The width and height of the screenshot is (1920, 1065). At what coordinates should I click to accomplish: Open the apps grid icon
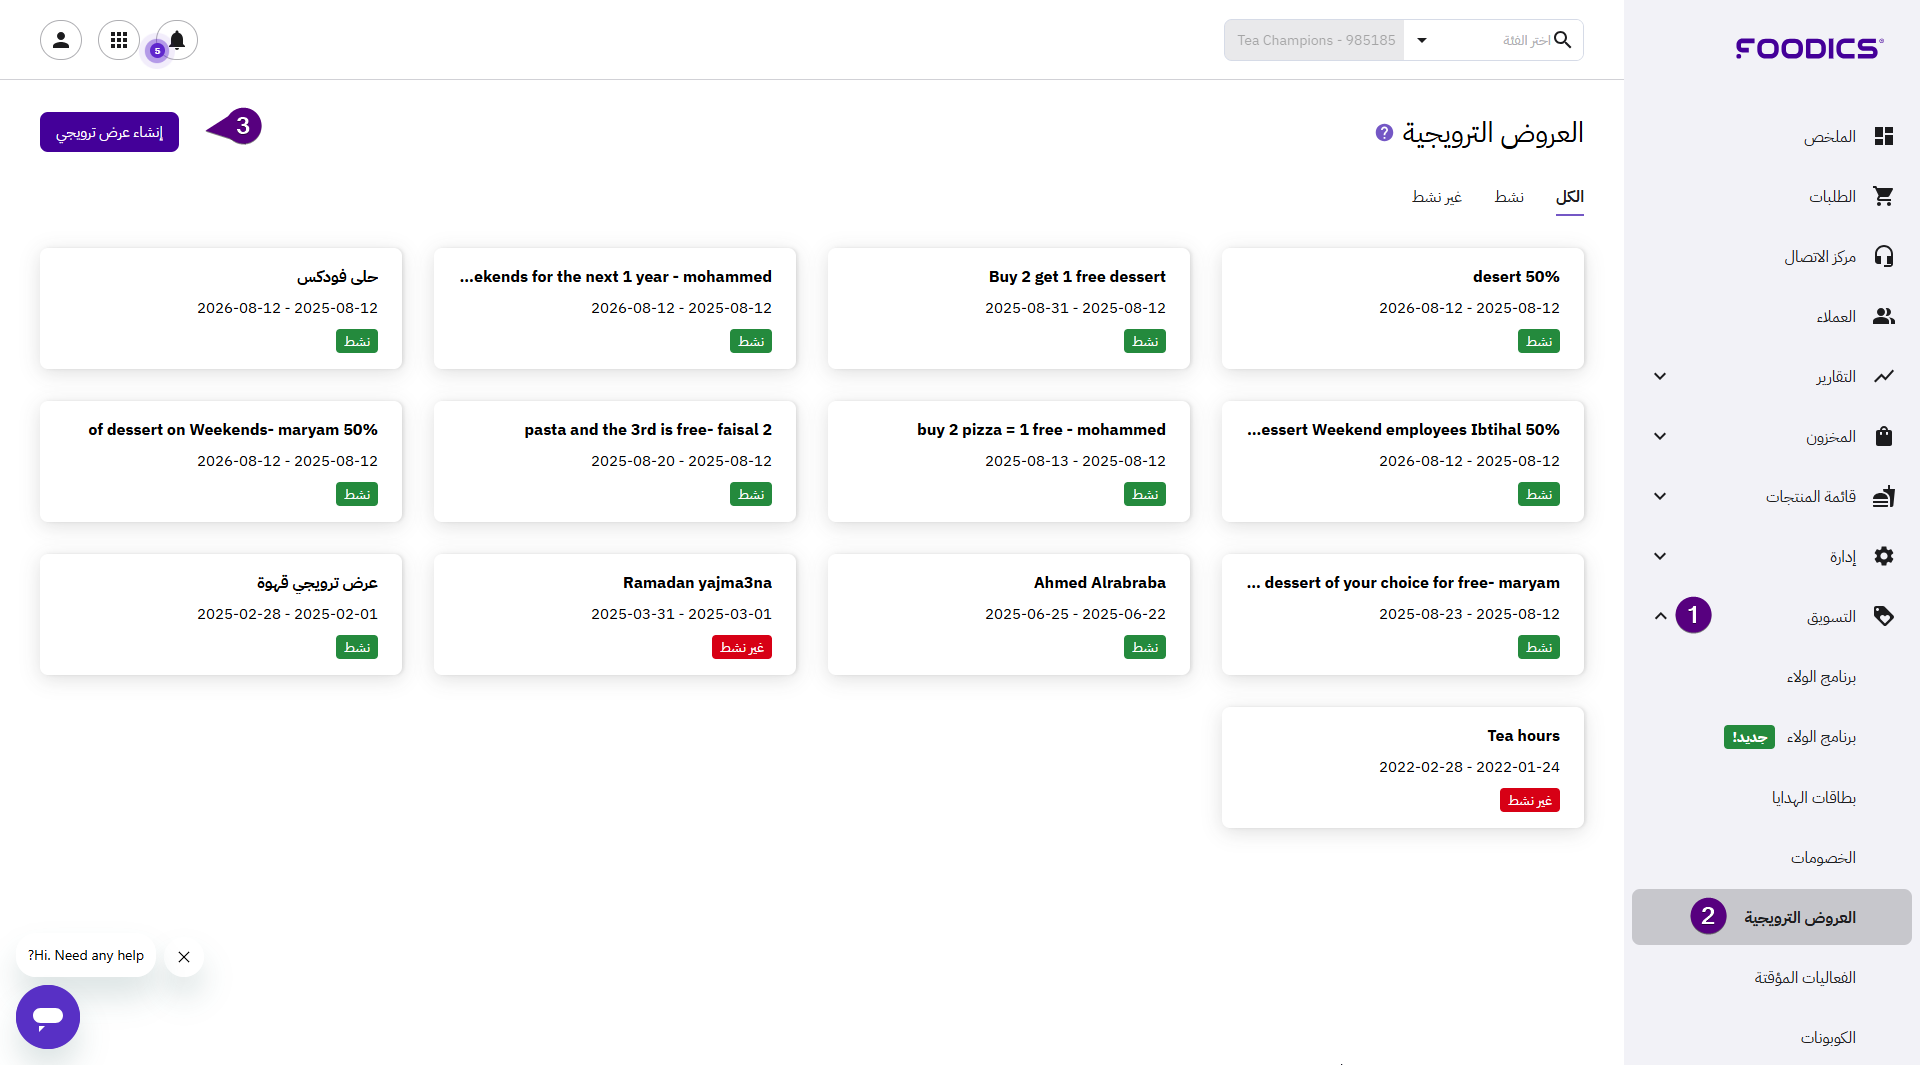click(119, 40)
